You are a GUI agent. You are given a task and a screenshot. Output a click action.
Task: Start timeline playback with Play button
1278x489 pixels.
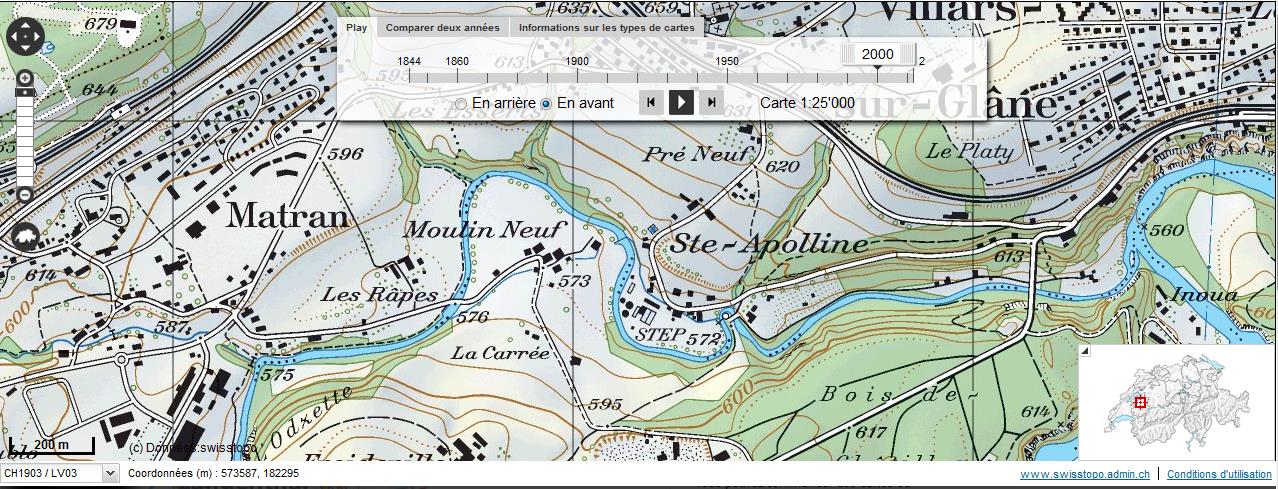point(681,102)
